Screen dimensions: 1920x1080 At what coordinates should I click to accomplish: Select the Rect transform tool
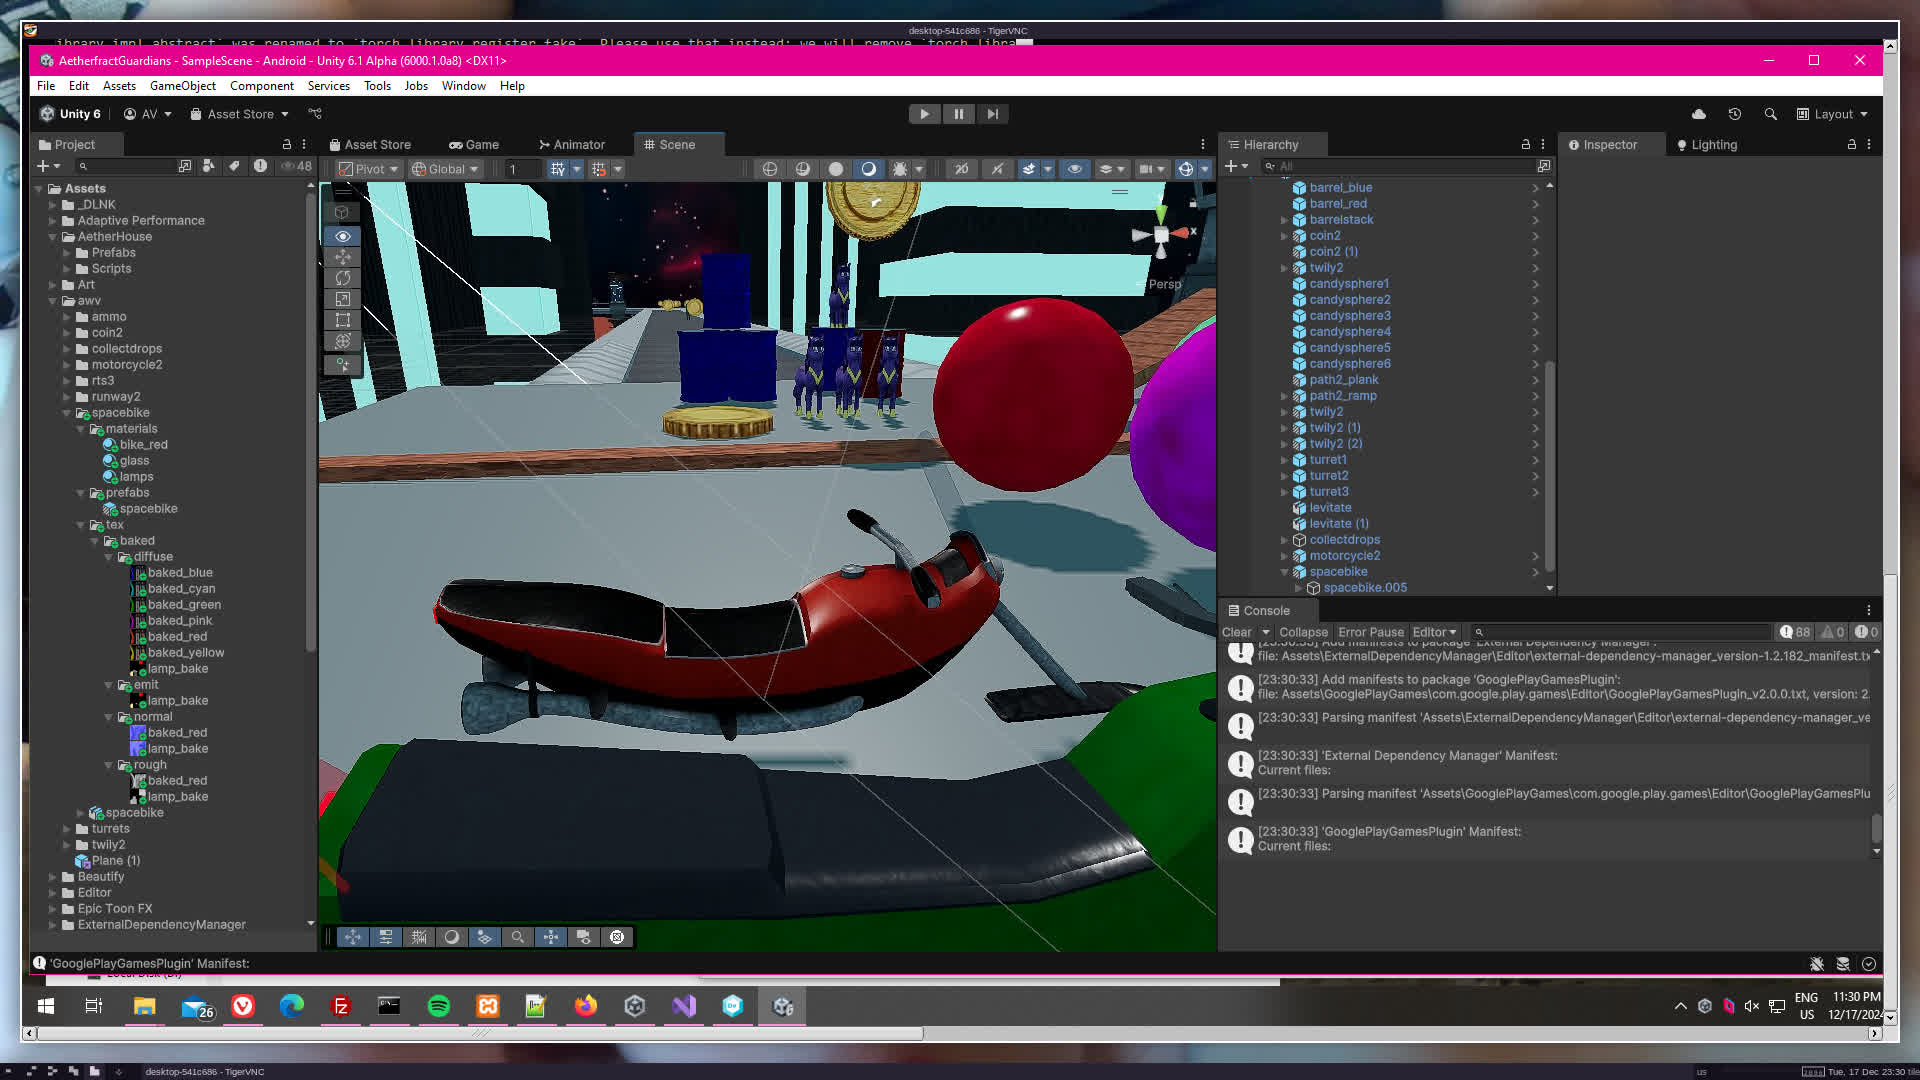[342, 320]
